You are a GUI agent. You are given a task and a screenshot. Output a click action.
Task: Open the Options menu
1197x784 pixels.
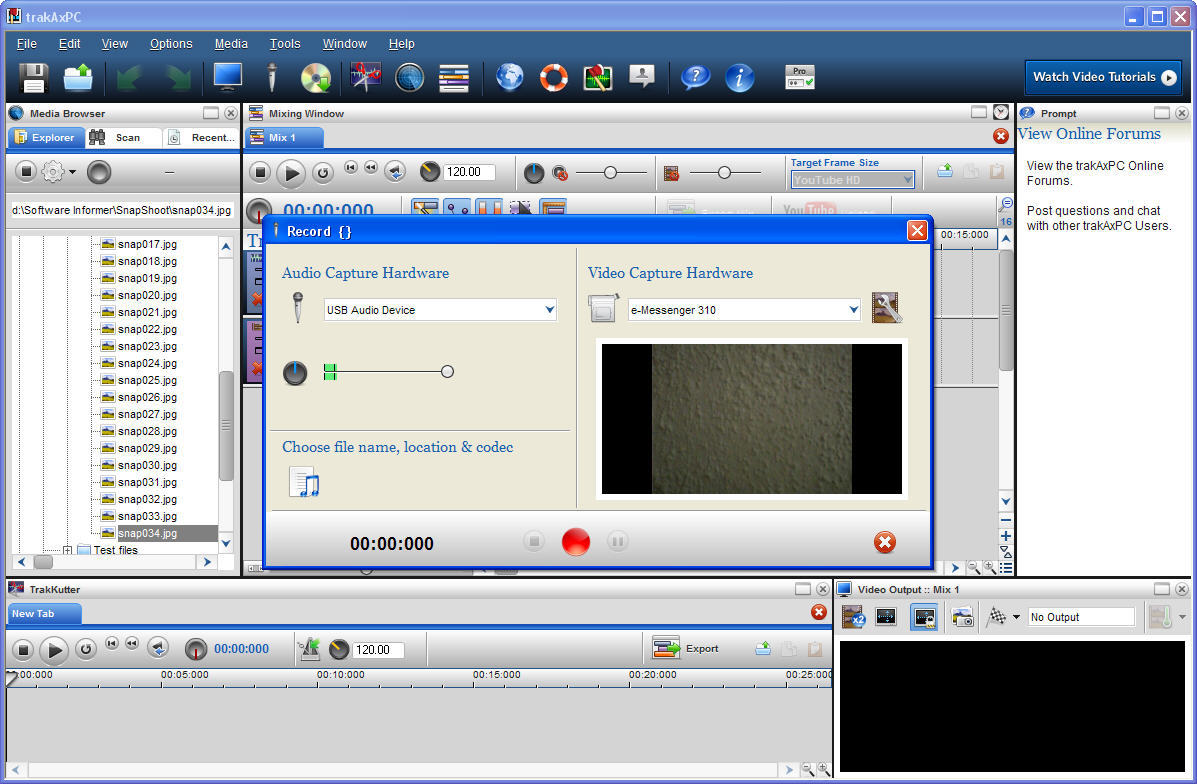(x=171, y=44)
